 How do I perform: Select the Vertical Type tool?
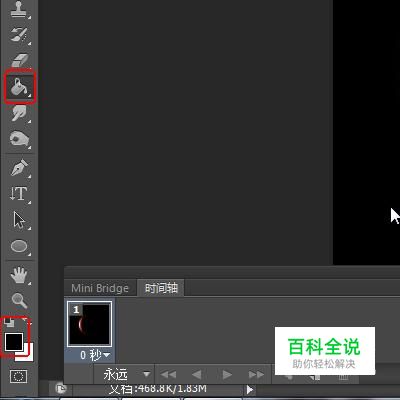point(19,193)
